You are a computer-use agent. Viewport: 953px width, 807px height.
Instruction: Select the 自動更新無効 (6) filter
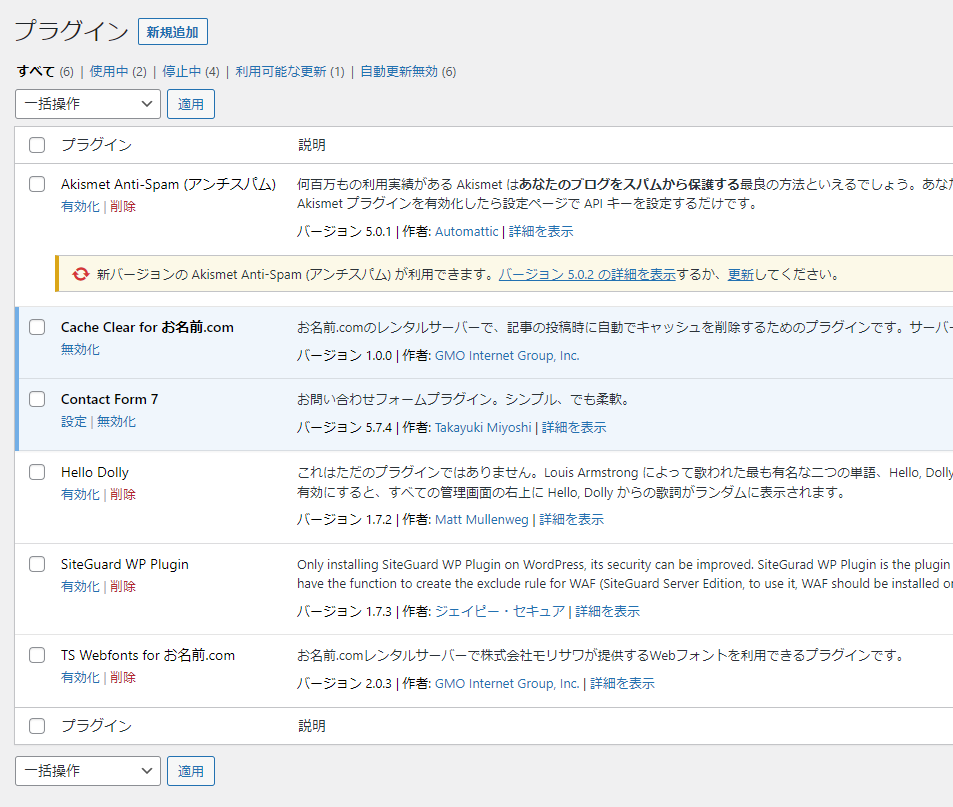[408, 72]
